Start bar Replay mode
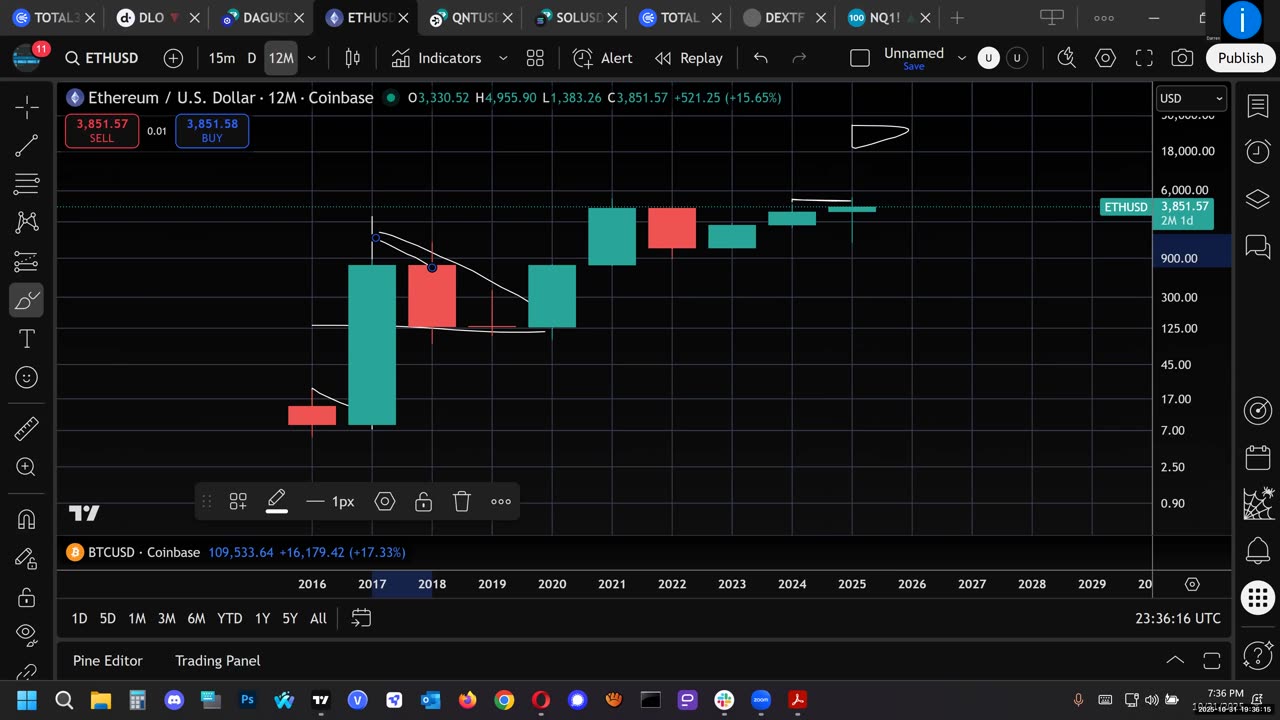 coord(689,58)
